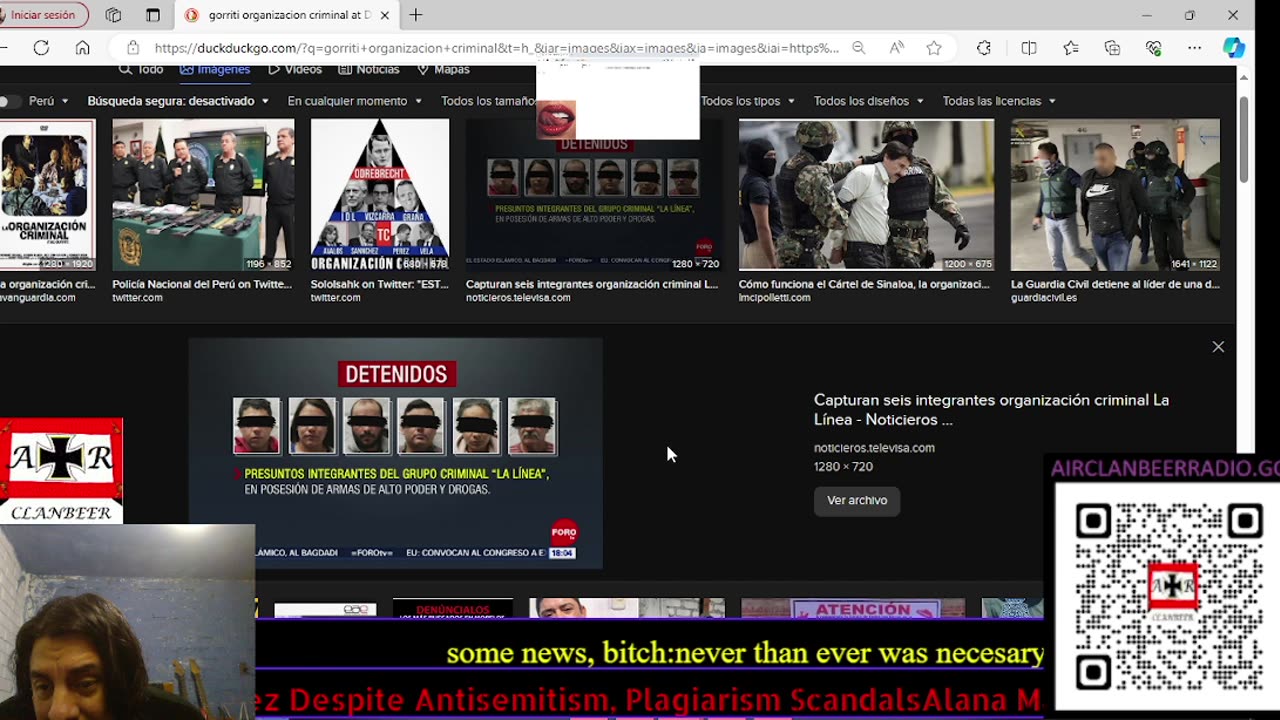Launch Copilot from the toolbar
1280x720 pixels.
1234,48
